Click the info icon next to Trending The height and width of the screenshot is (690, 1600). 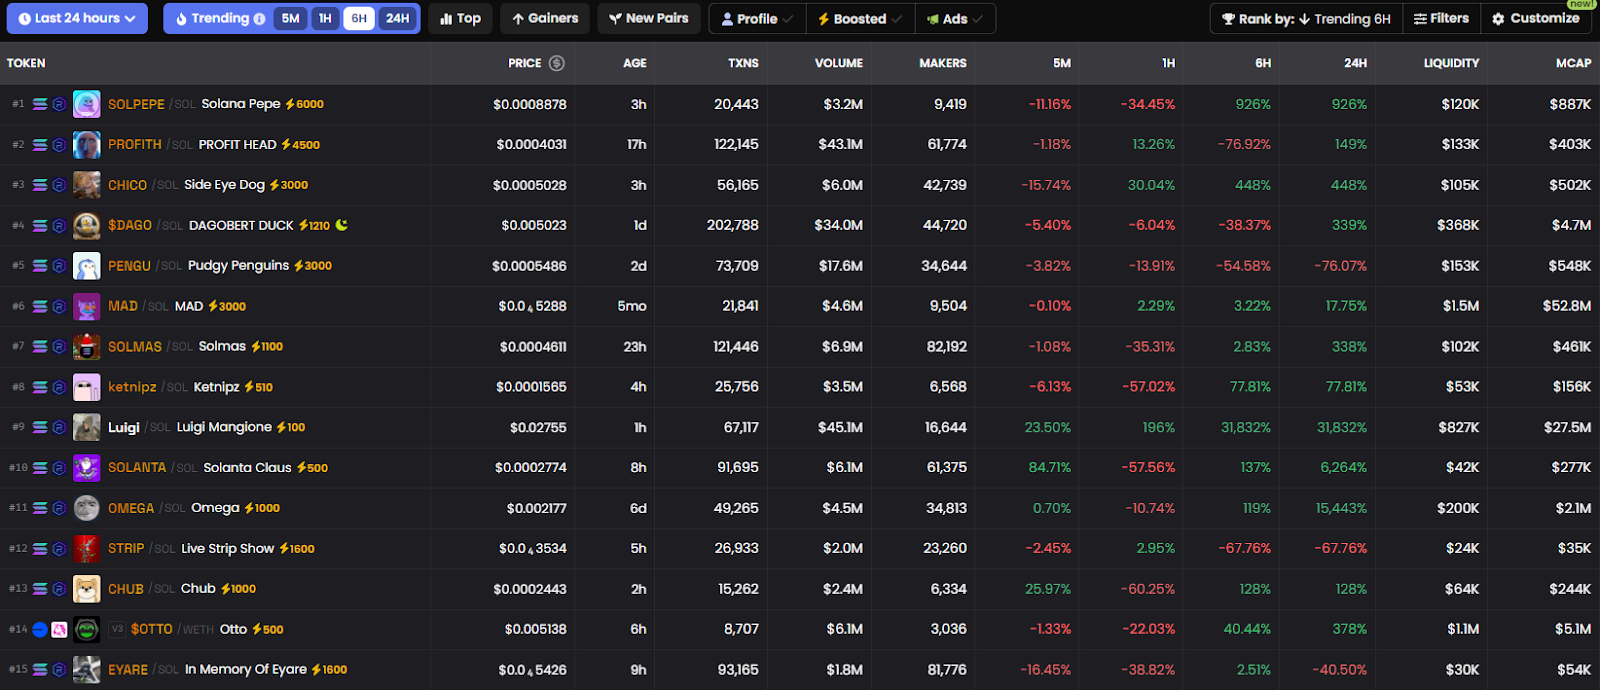[x=260, y=19]
